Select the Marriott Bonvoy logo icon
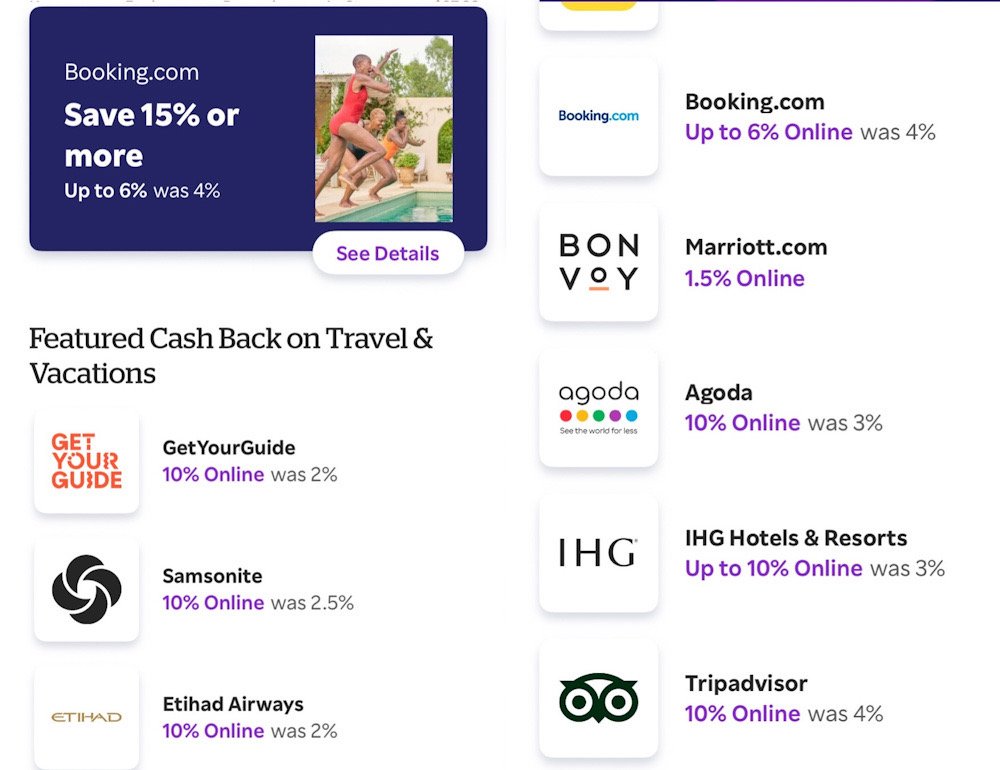The width and height of the screenshot is (1000, 770). click(598, 262)
